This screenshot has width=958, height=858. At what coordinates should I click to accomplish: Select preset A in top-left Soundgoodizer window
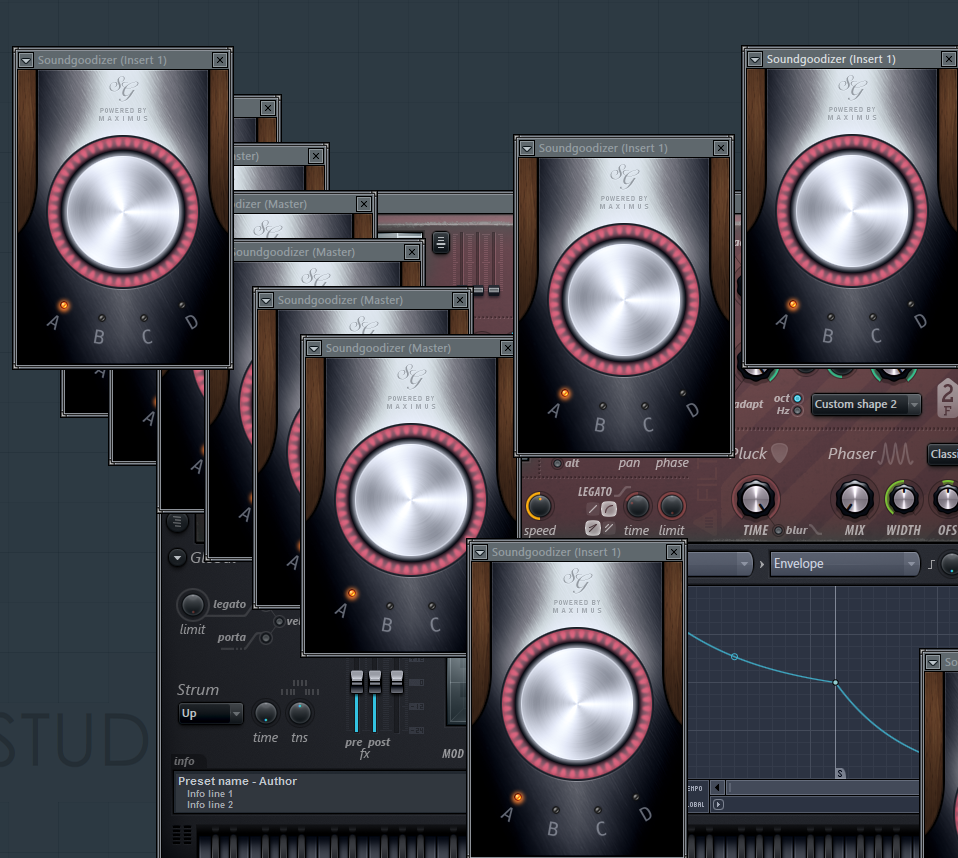click(64, 306)
